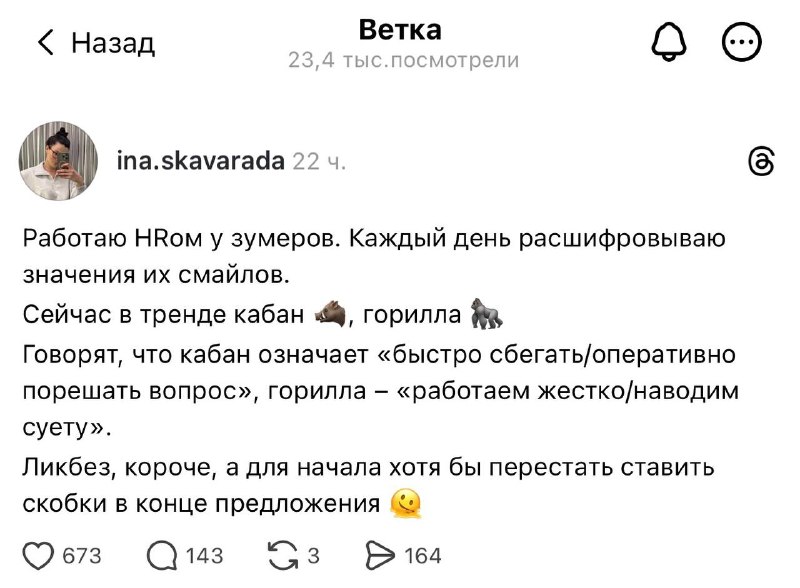
Task: Like the post with heart icon
Action: tap(38, 555)
